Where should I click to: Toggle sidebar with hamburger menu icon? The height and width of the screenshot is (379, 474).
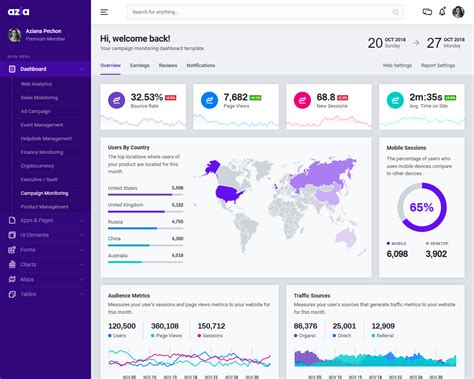104,12
